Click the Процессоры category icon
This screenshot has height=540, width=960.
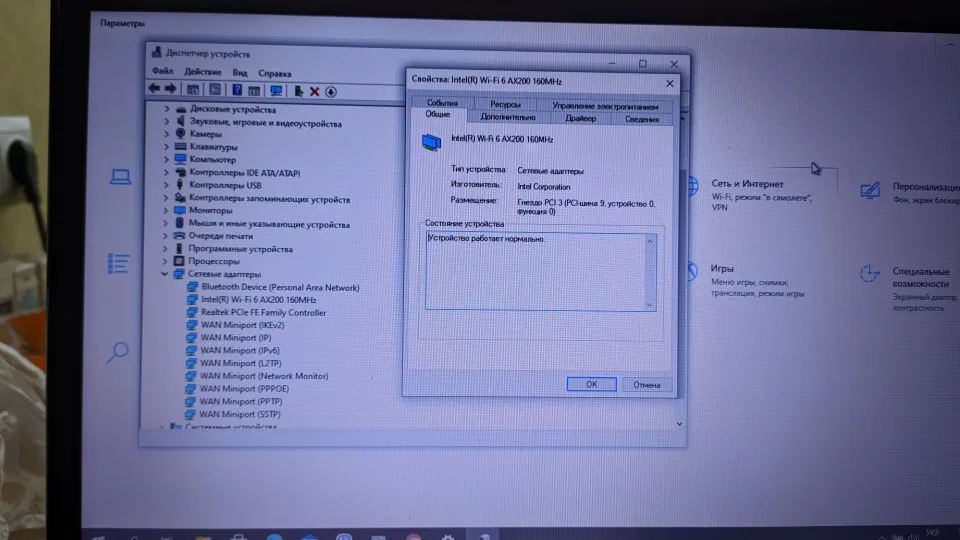[x=179, y=261]
